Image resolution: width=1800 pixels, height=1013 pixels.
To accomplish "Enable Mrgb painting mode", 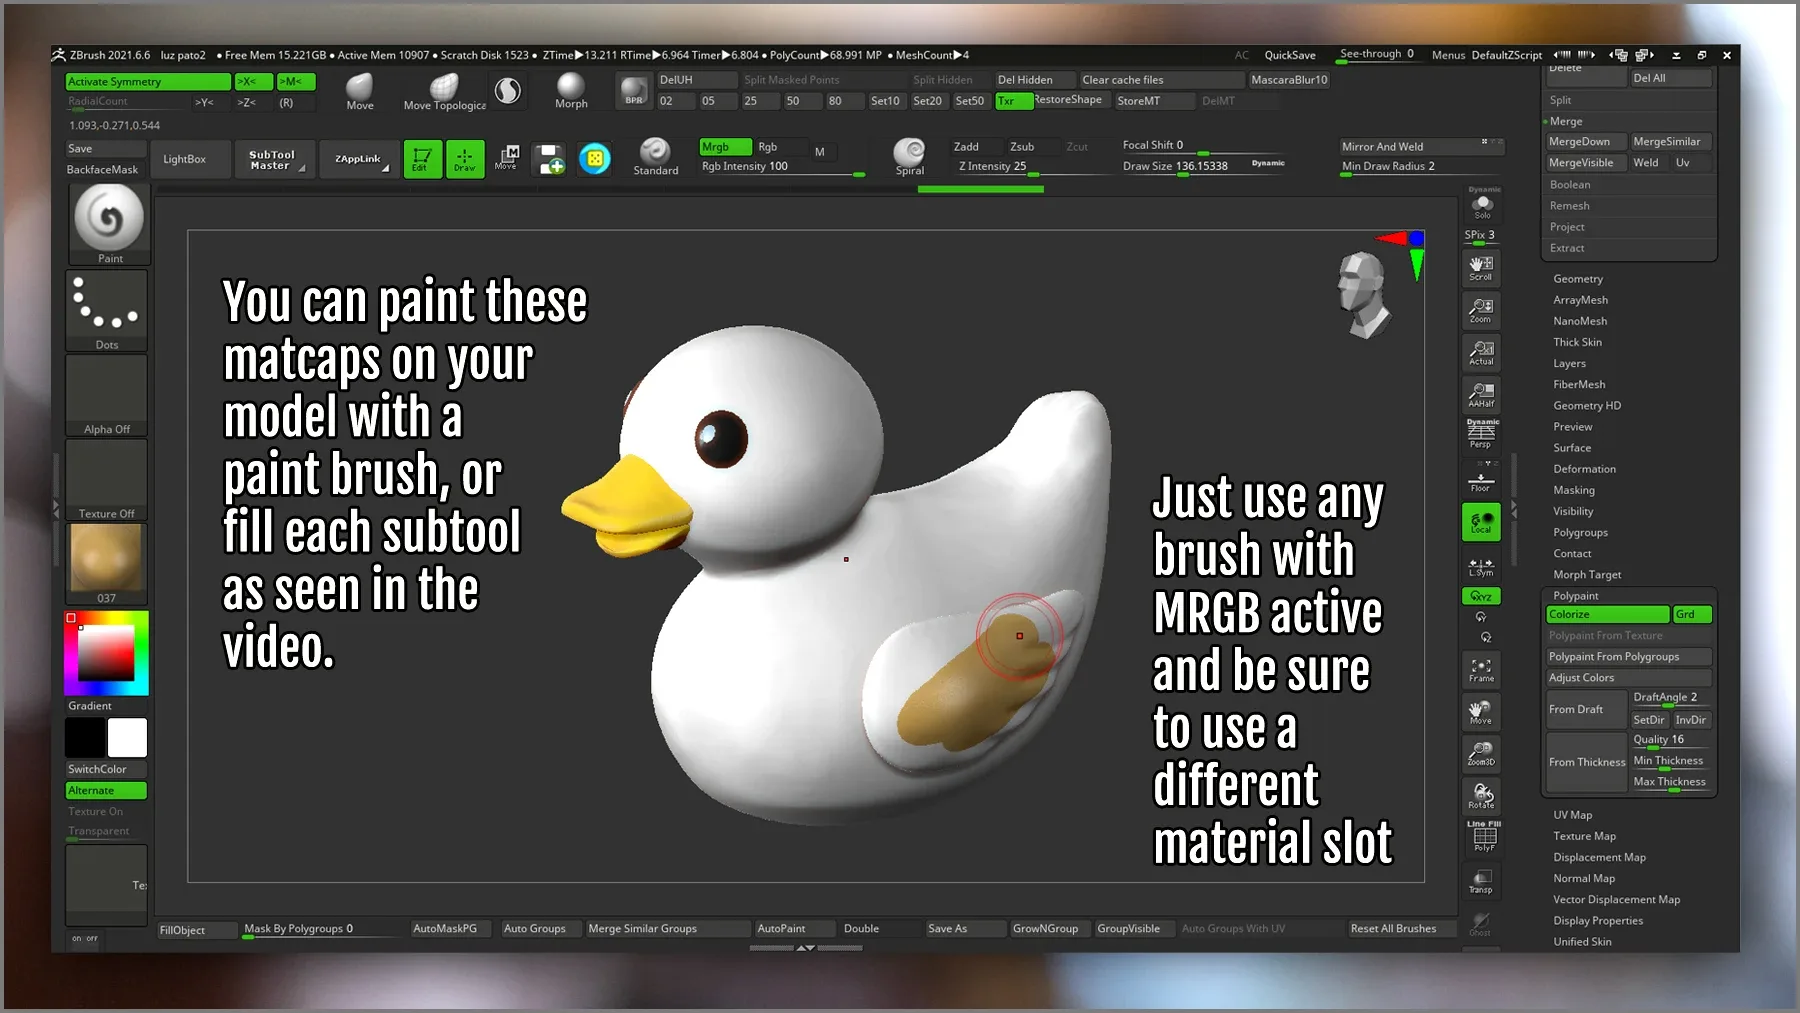I will (724, 146).
